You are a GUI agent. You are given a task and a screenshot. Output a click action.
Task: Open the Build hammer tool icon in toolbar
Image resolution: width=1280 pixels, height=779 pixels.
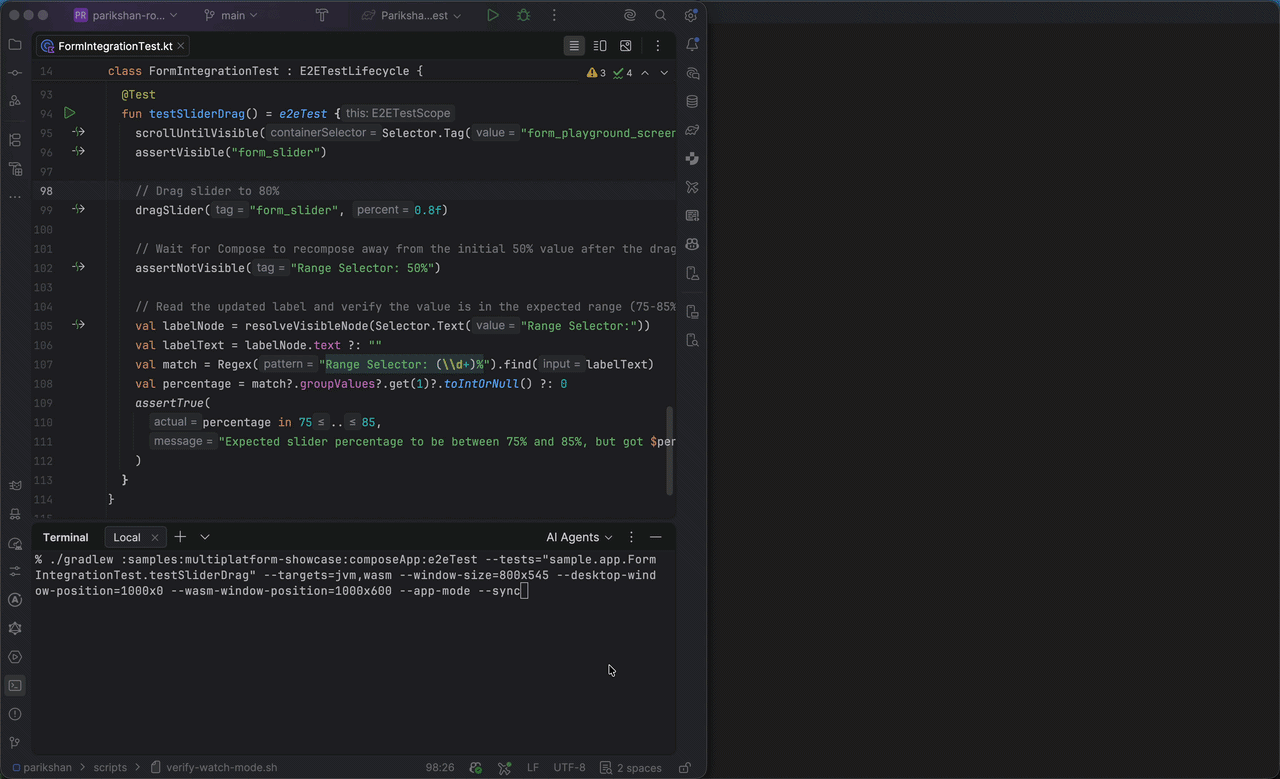pos(321,16)
